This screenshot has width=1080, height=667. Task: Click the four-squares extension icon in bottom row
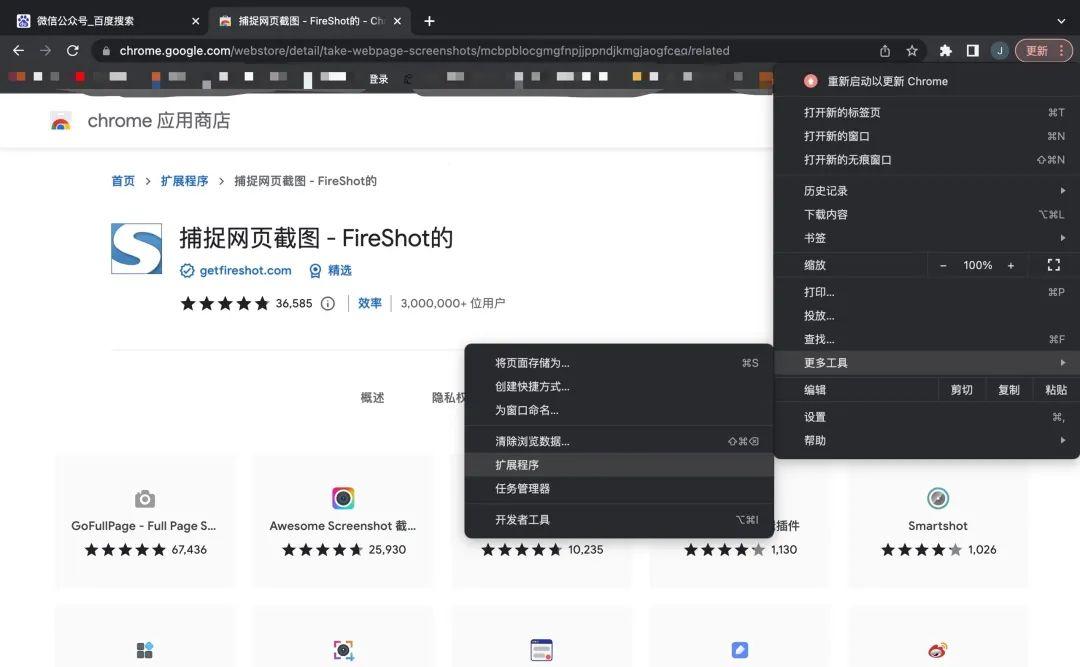point(145,650)
